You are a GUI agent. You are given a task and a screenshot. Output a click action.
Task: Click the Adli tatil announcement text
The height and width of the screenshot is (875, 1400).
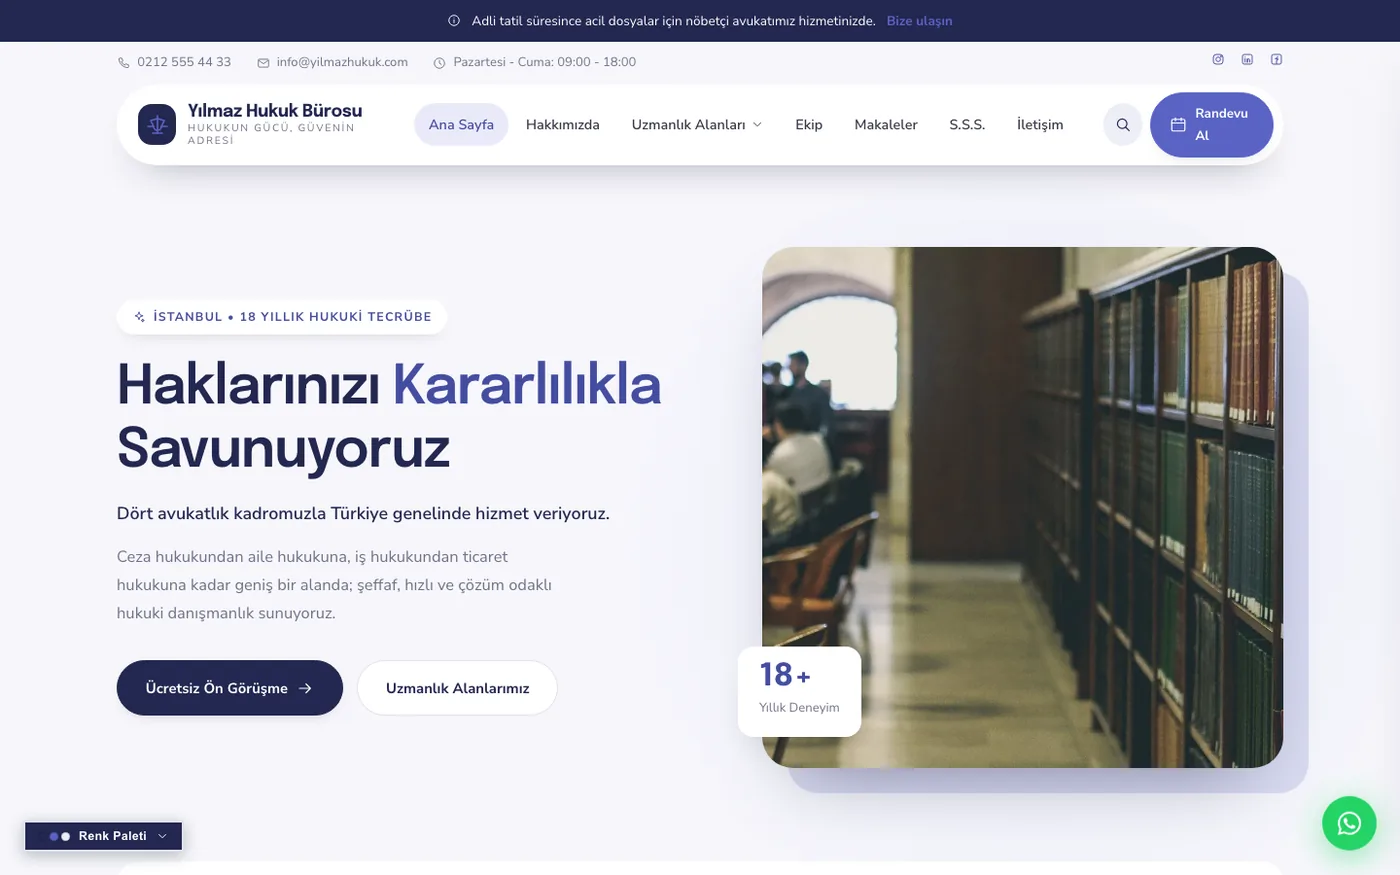click(674, 21)
